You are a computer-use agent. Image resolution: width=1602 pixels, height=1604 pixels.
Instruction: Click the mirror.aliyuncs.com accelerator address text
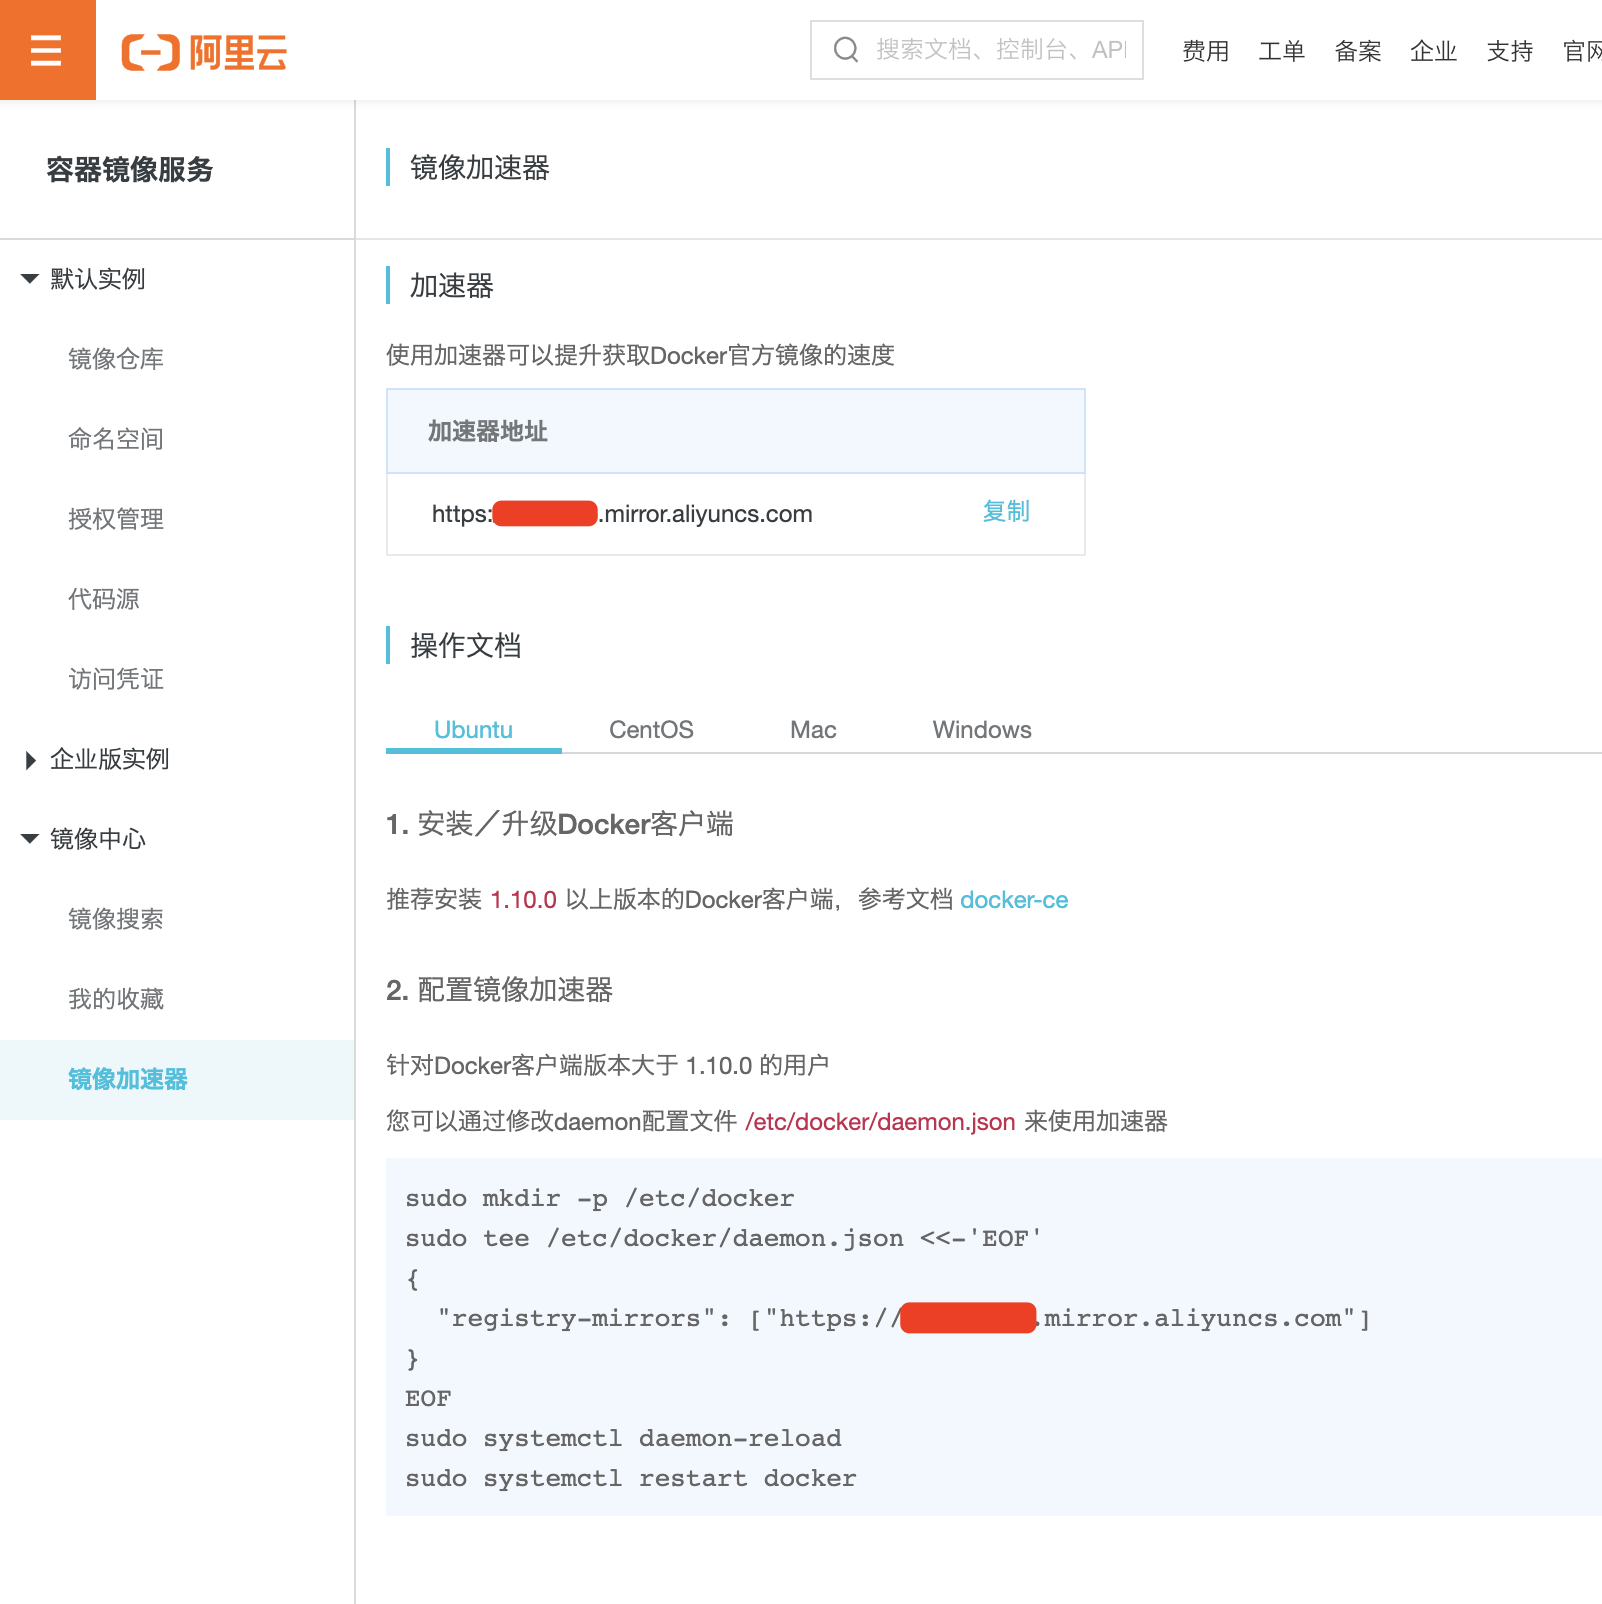pyautogui.click(x=622, y=514)
